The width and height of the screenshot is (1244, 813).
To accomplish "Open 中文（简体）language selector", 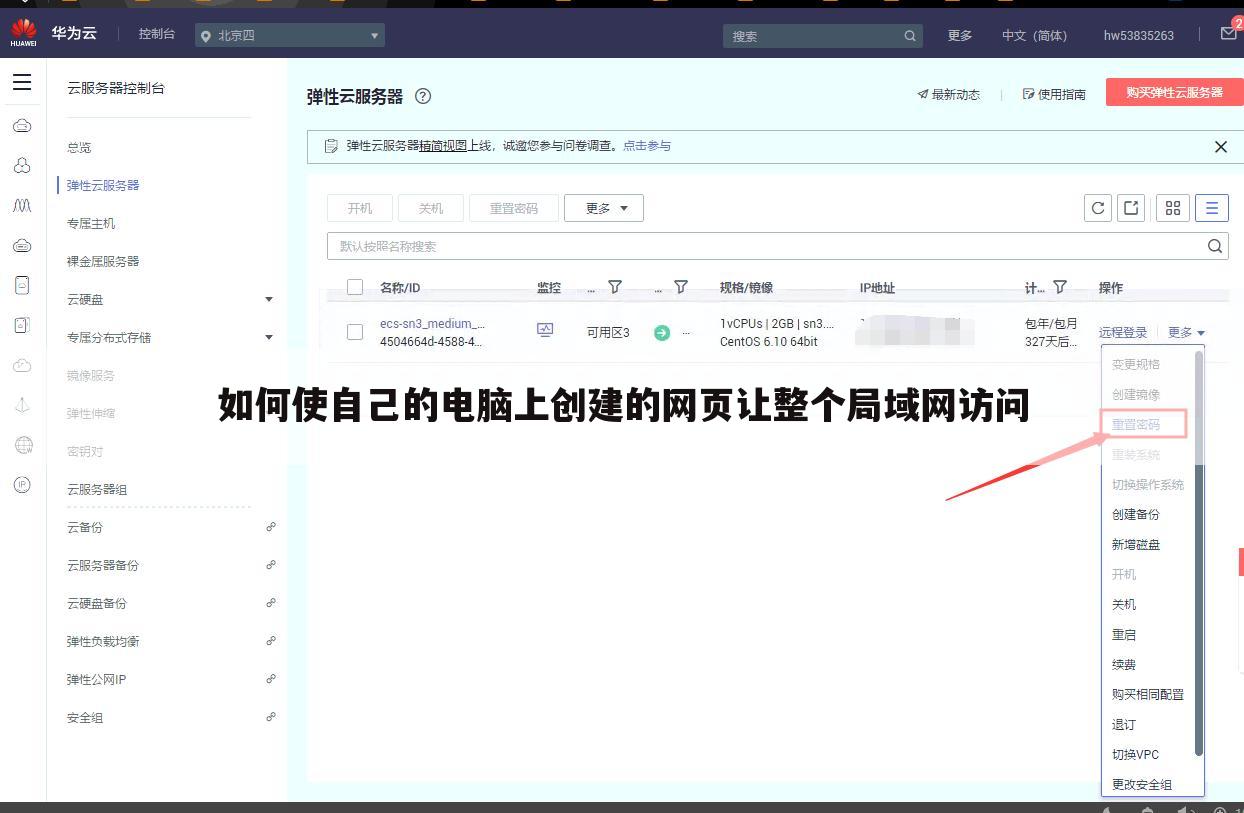I will [1035, 36].
